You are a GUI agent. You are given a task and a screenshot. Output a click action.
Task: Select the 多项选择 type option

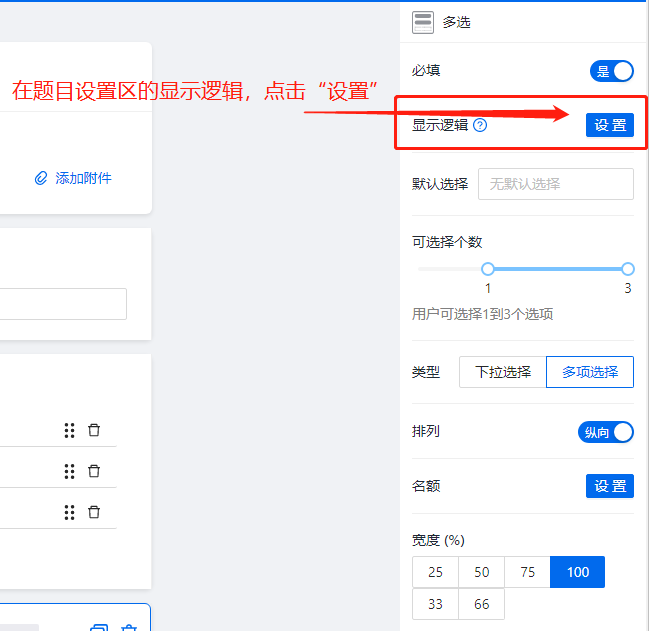pos(589,372)
